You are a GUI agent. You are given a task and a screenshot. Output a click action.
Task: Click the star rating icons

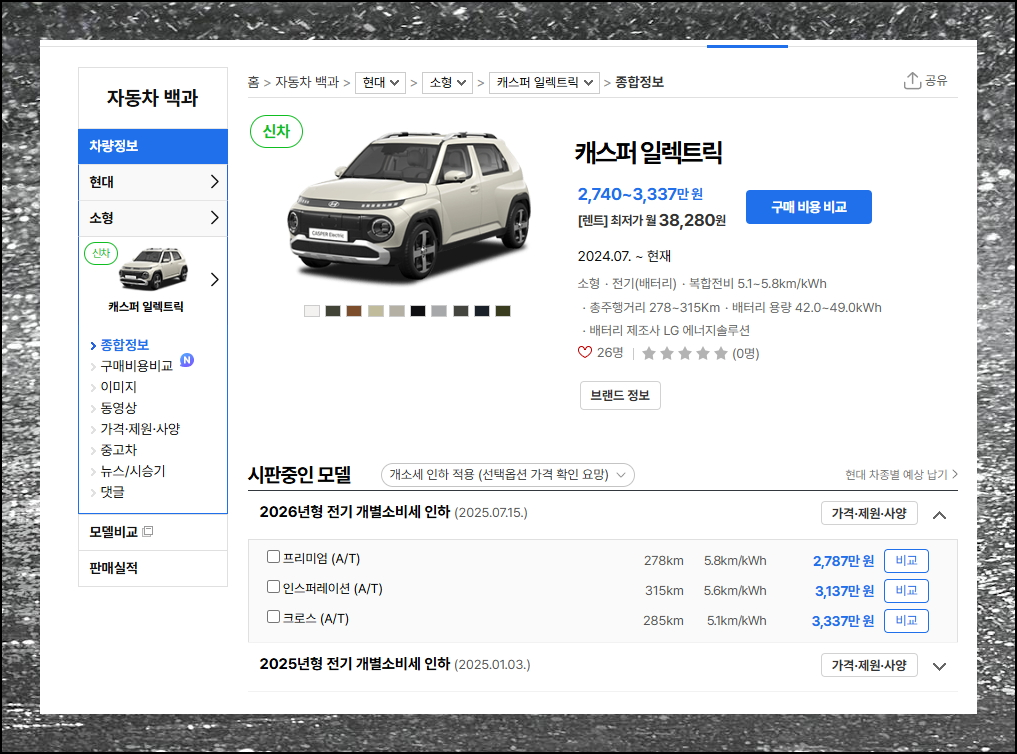click(684, 353)
